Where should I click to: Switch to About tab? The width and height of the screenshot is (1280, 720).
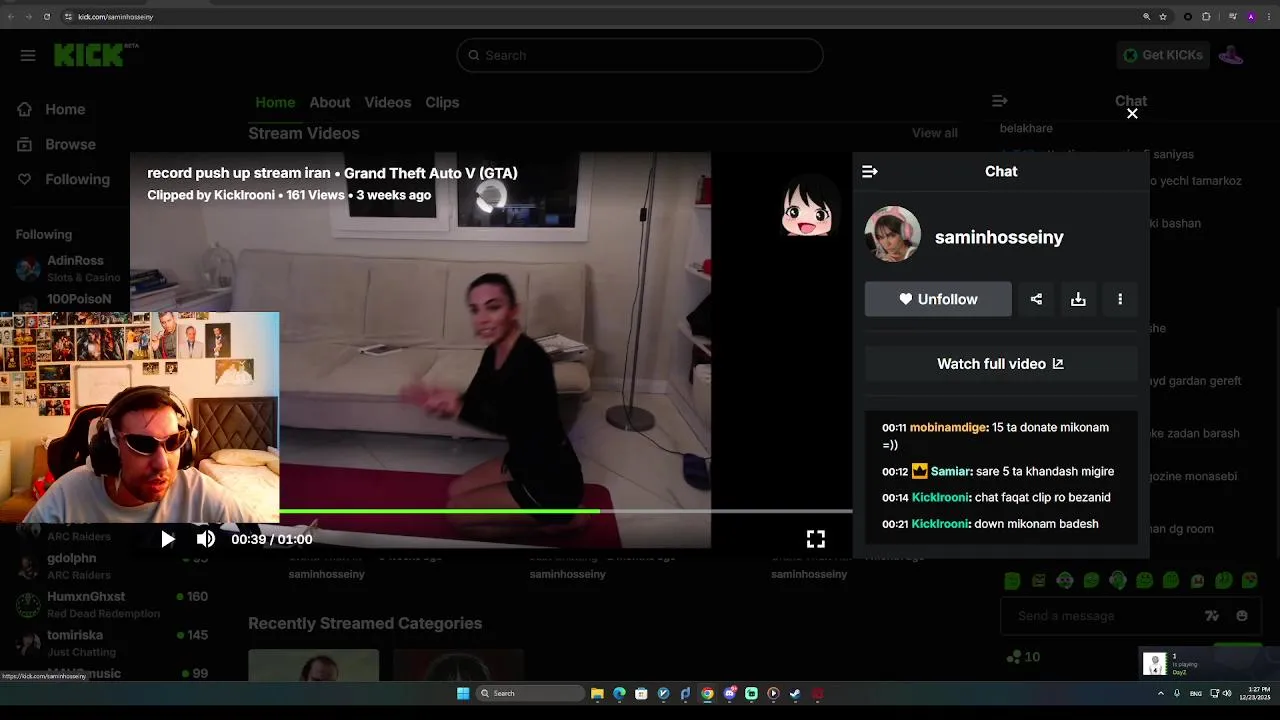tap(329, 102)
